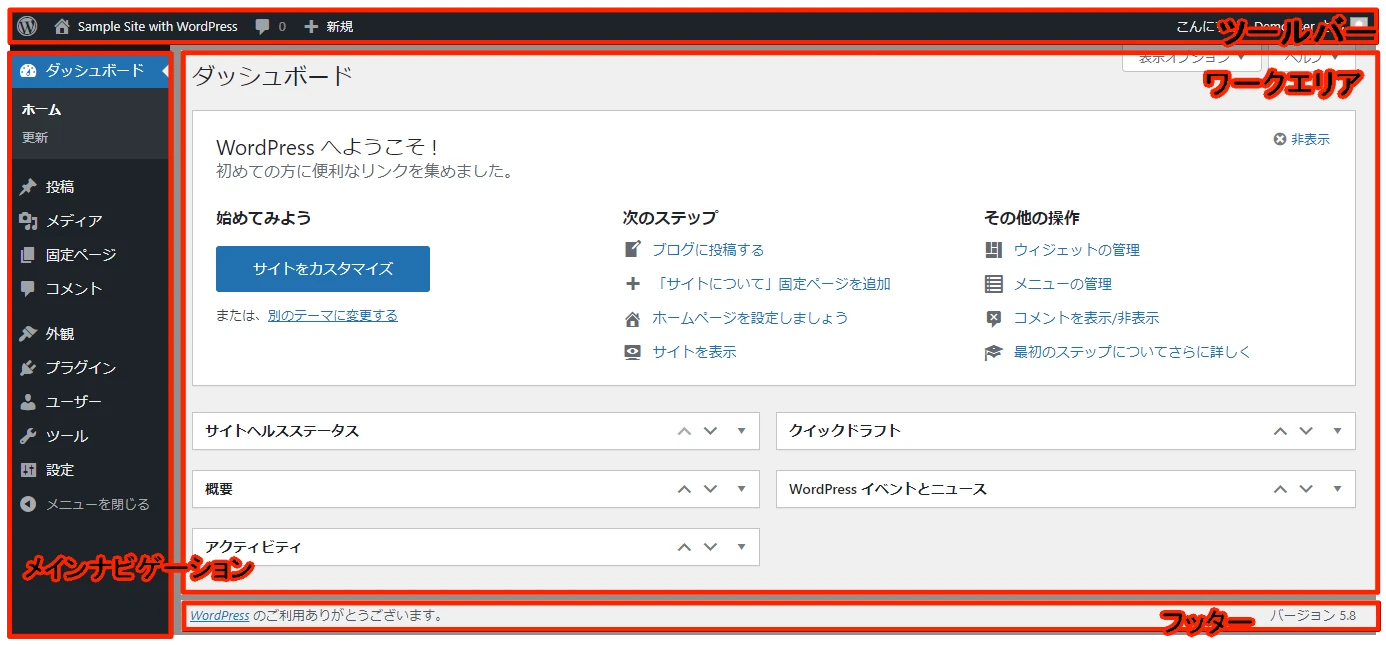1386x645 pixels.
Task: Toggle the サイトヘルスステータス panel triangle
Action: click(x=741, y=431)
